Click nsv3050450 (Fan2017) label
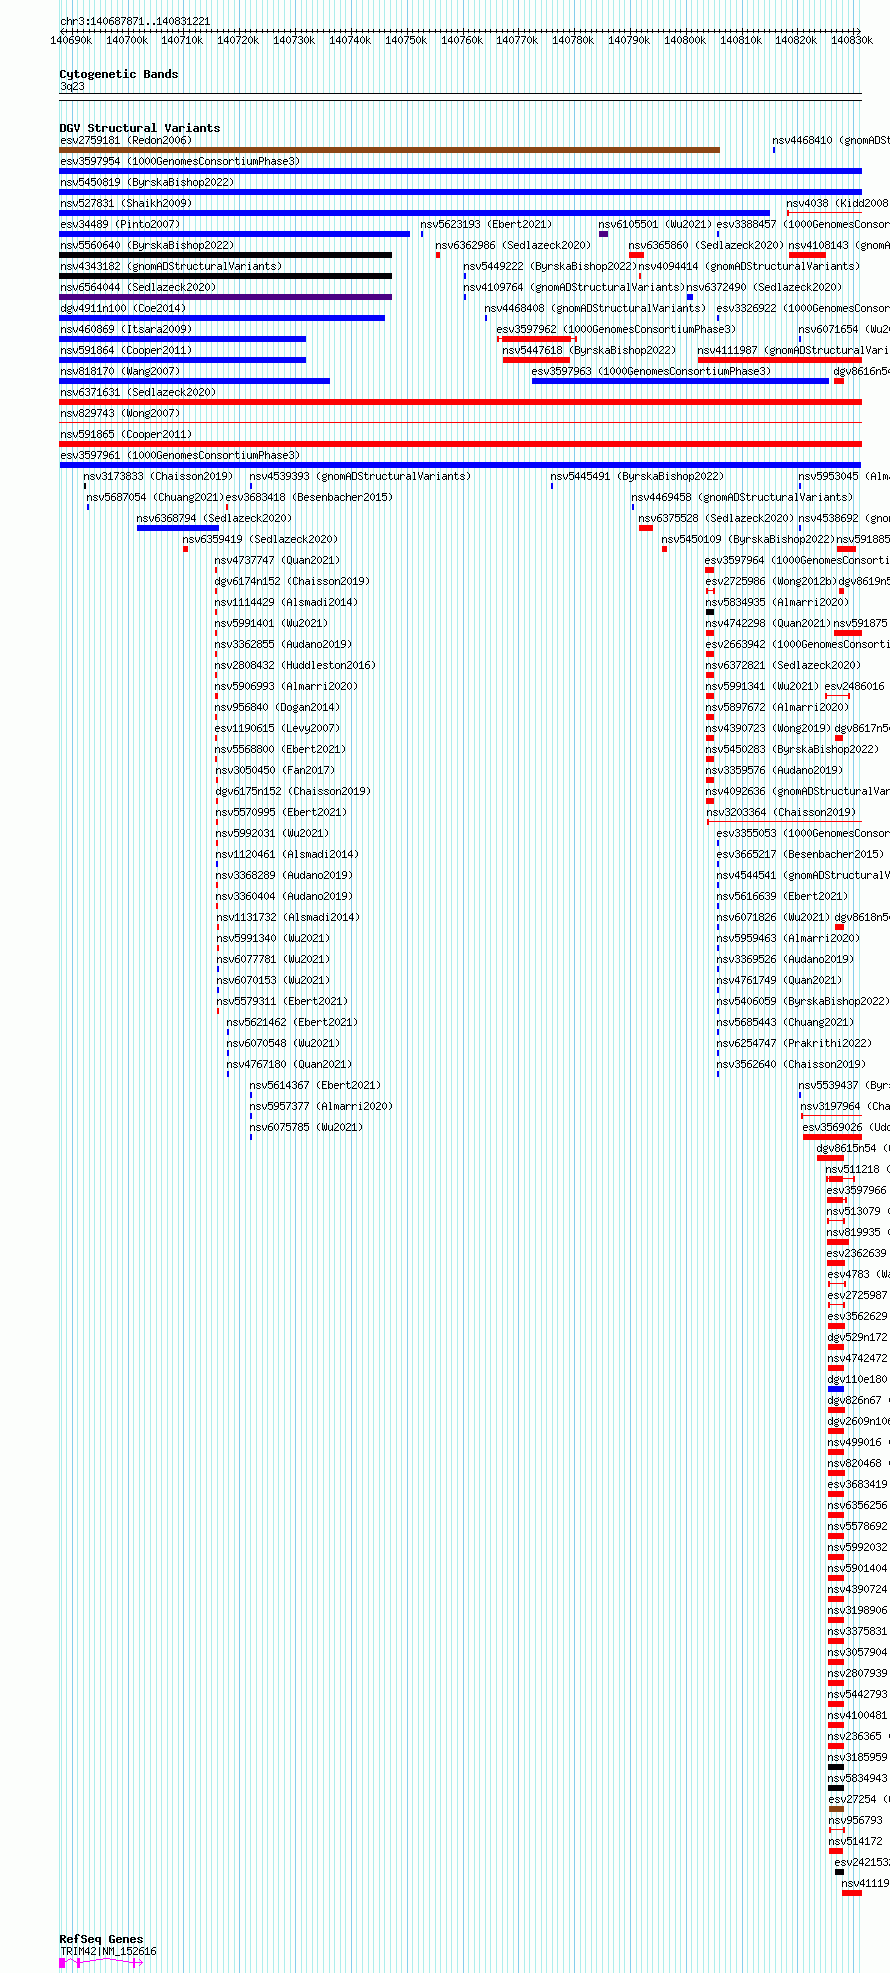The height and width of the screenshot is (1973, 890). [x=275, y=771]
